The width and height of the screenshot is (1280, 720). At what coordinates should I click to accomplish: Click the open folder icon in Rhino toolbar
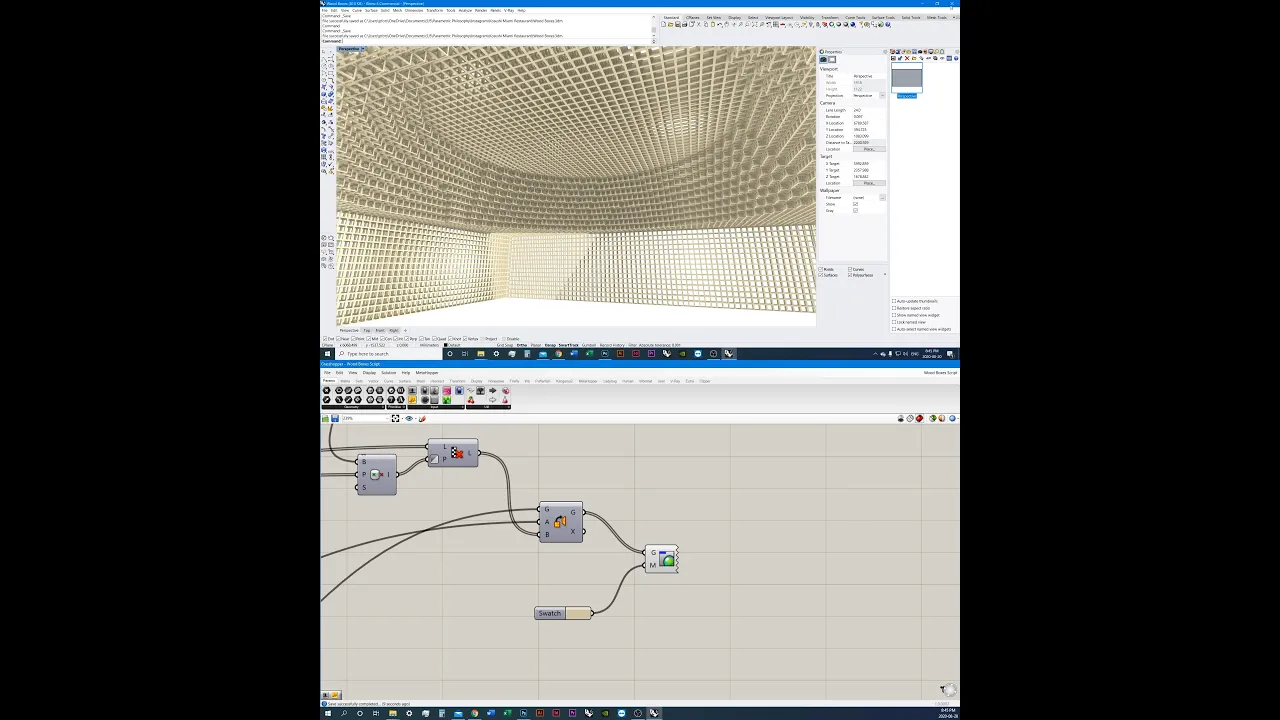(670, 24)
